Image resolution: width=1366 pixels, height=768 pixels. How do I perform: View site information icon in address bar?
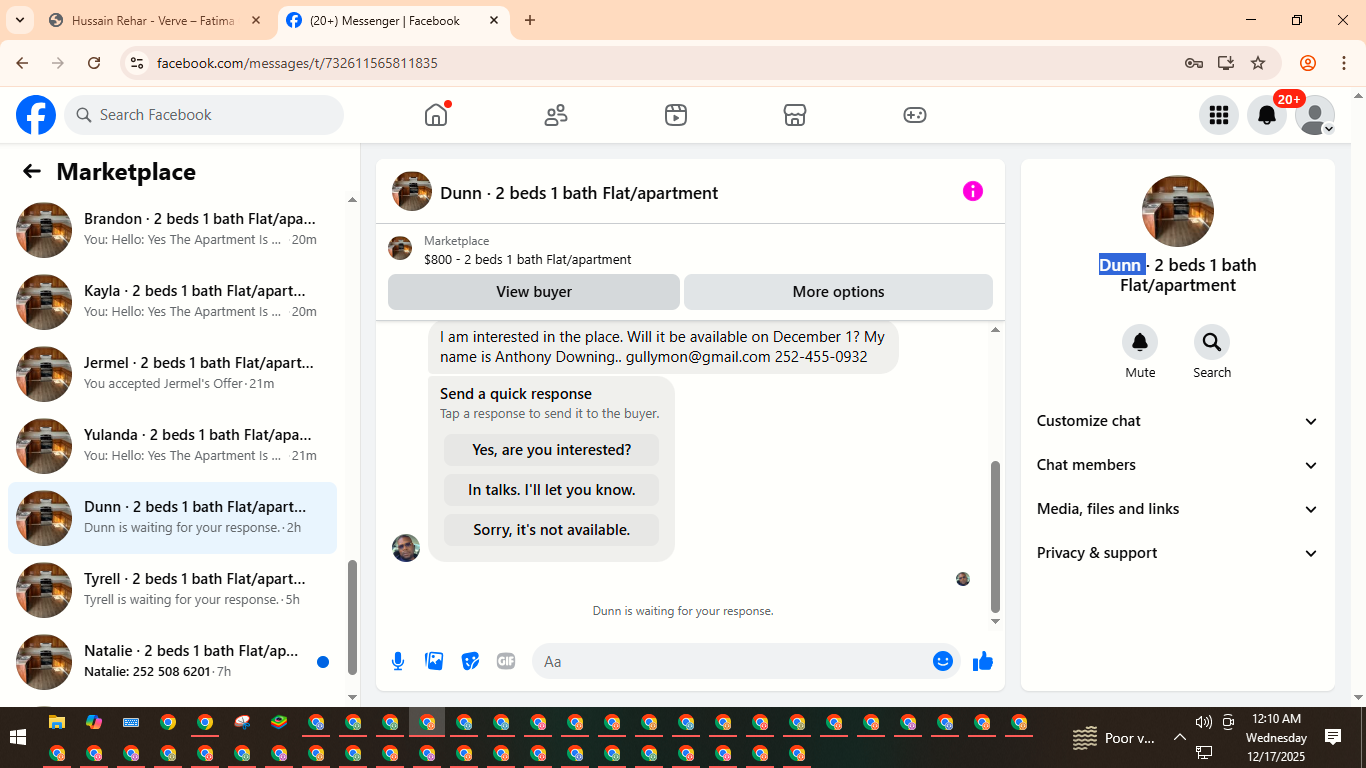pos(138,63)
